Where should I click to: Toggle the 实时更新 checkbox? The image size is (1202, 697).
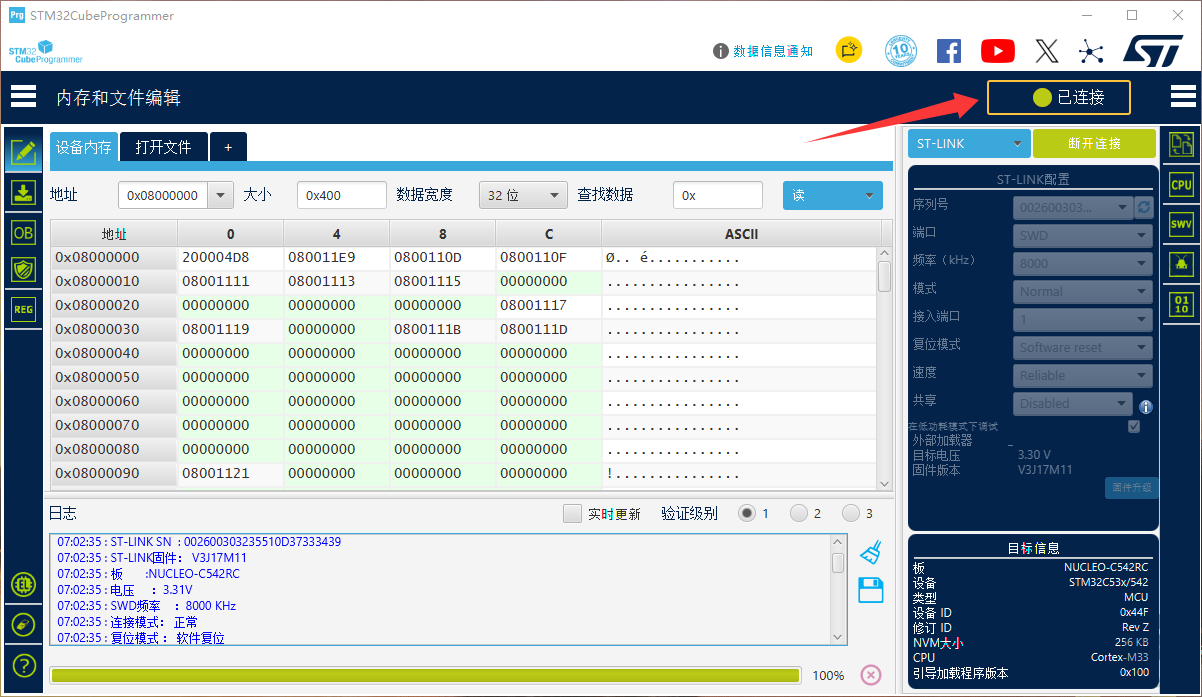pos(572,514)
